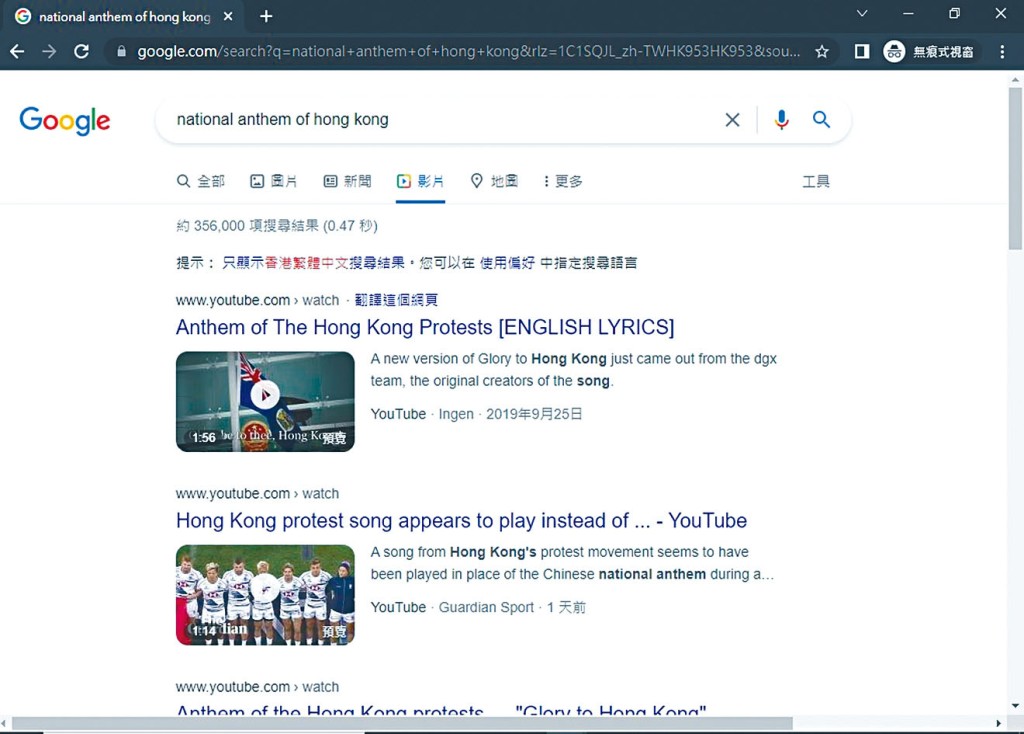Open 'Anthem of The Hong Kong Protests' result
The width and height of the screenshot is (1024, 734).
(x=425, y=327)
